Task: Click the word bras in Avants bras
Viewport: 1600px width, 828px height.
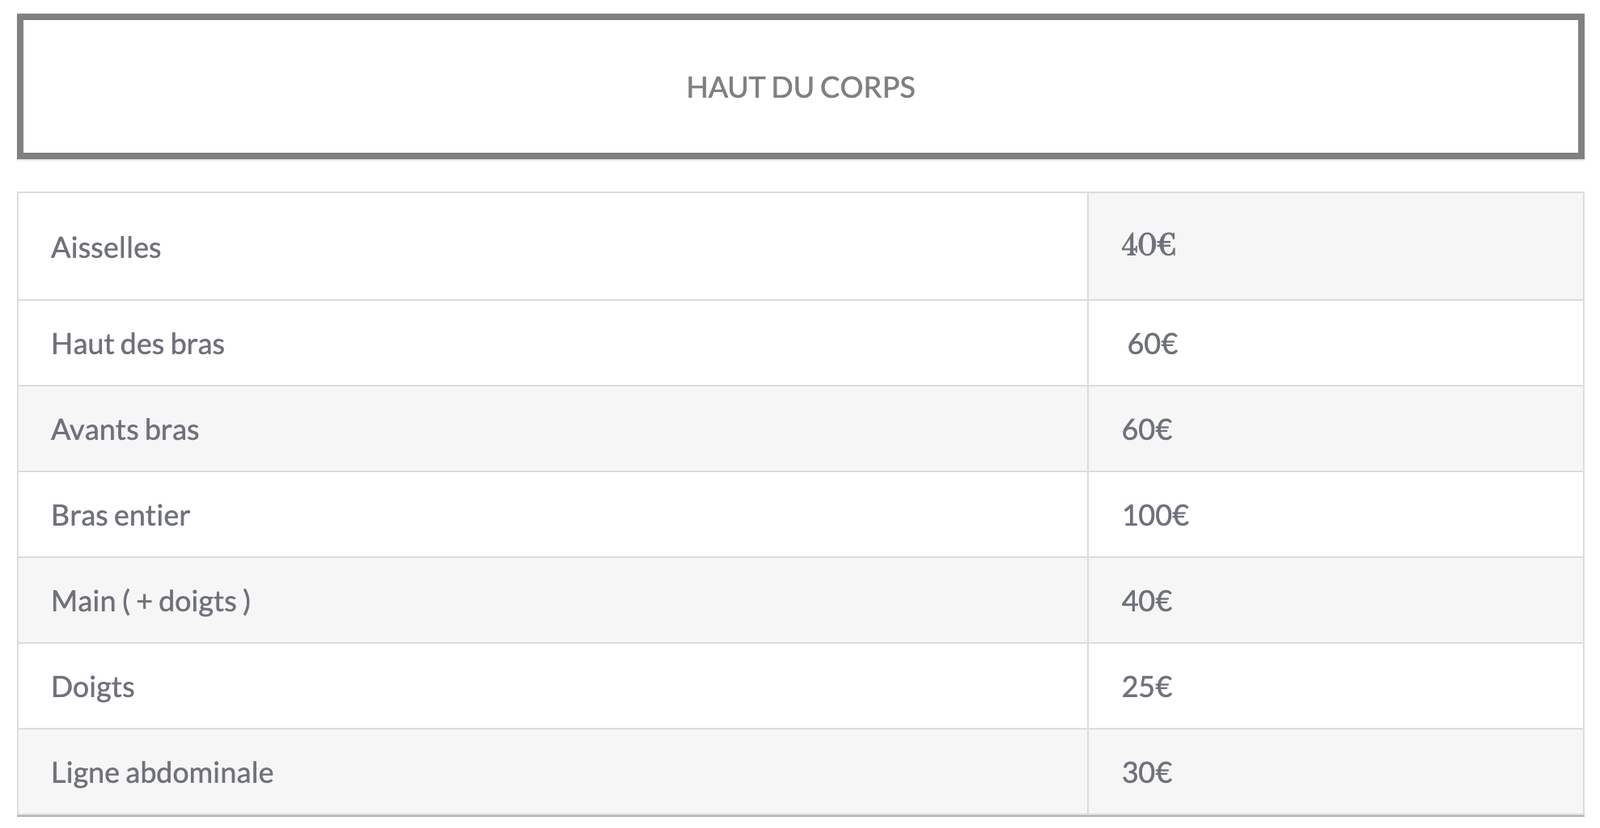Action: [172, 429]
